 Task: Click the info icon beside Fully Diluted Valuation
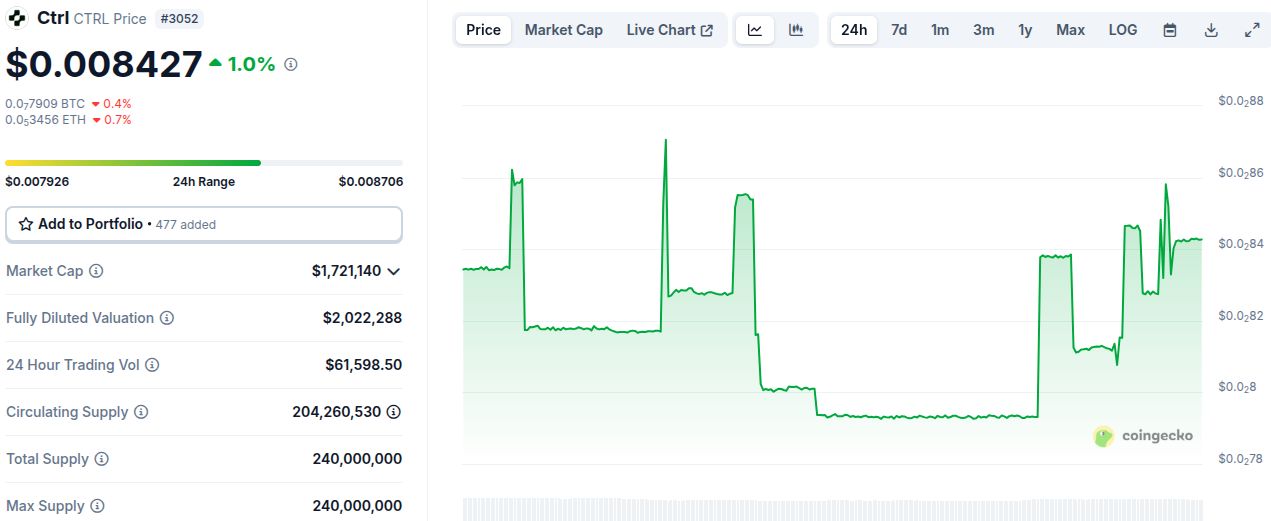pyautogui.click(x=167, y=318)
